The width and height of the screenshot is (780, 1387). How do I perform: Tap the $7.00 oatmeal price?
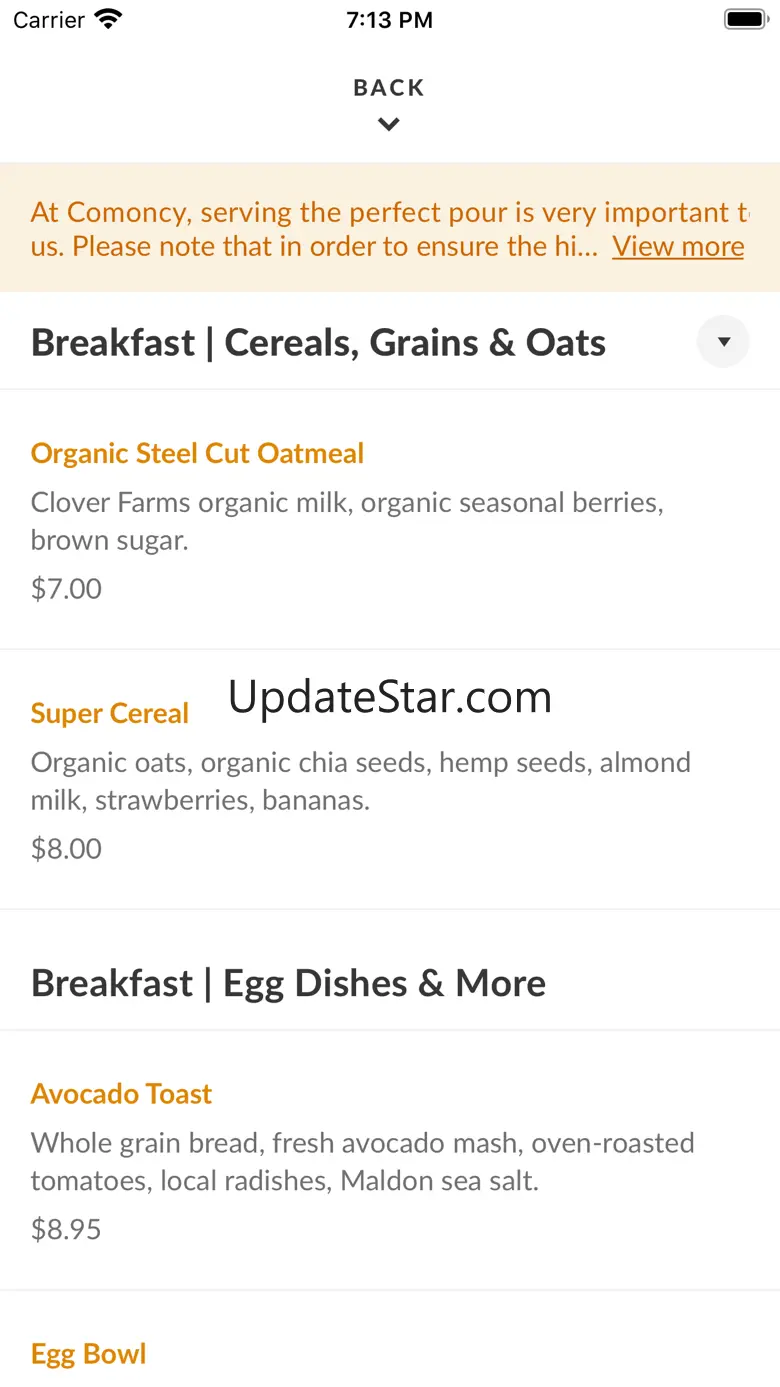(x=66, y=588)
